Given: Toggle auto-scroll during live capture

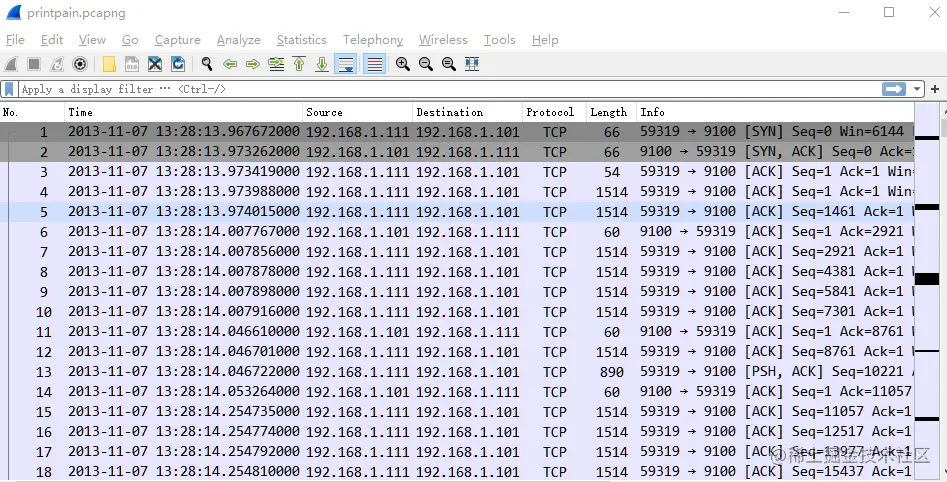Looking at the screenshot, I should [345, 64].
